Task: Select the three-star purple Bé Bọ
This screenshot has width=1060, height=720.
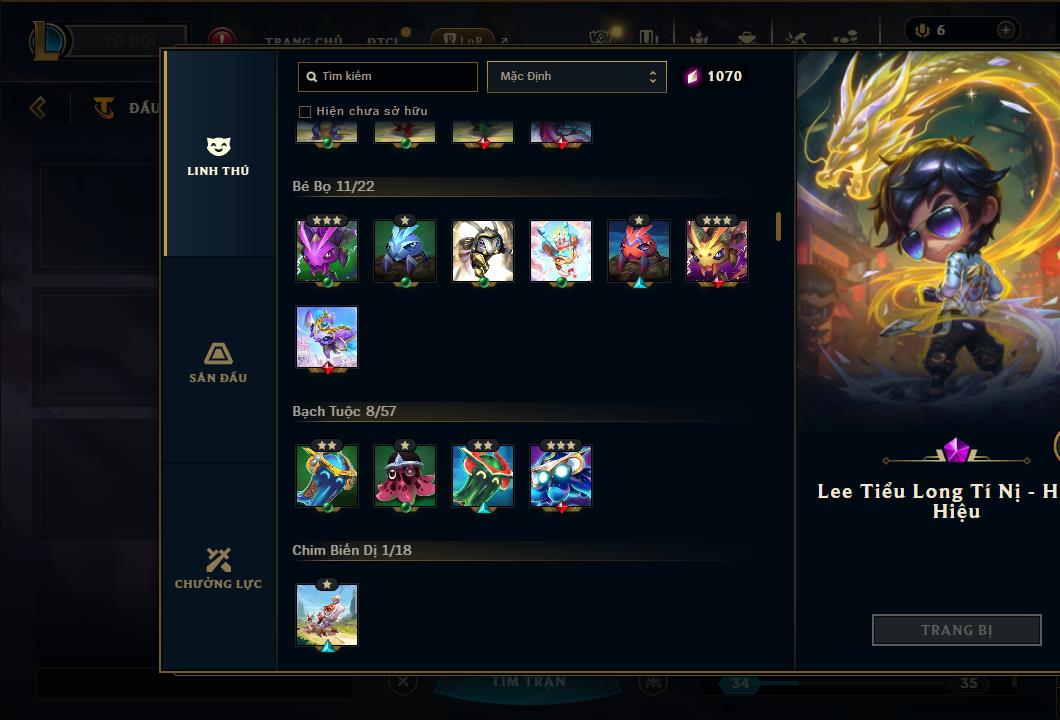Action: coord(327,251)
